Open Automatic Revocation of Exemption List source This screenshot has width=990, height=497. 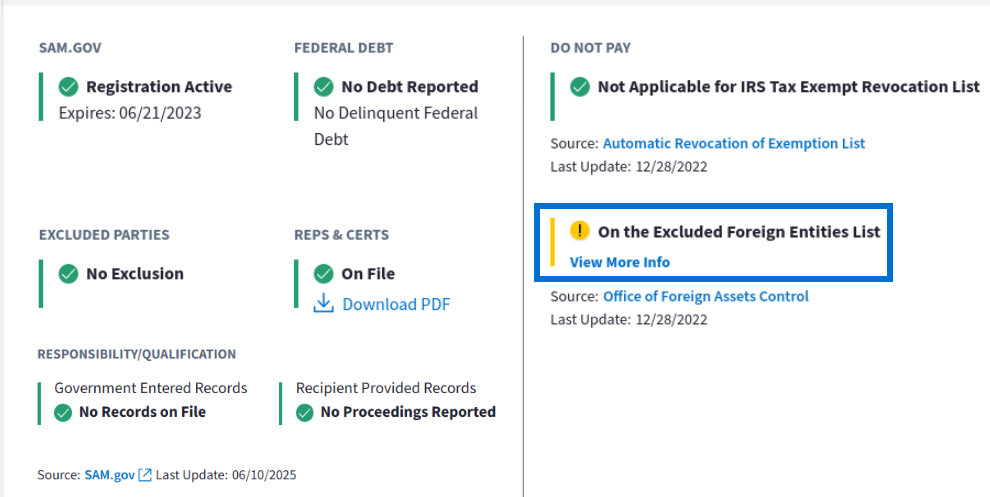pyautogui.click(x=734, y=143)
